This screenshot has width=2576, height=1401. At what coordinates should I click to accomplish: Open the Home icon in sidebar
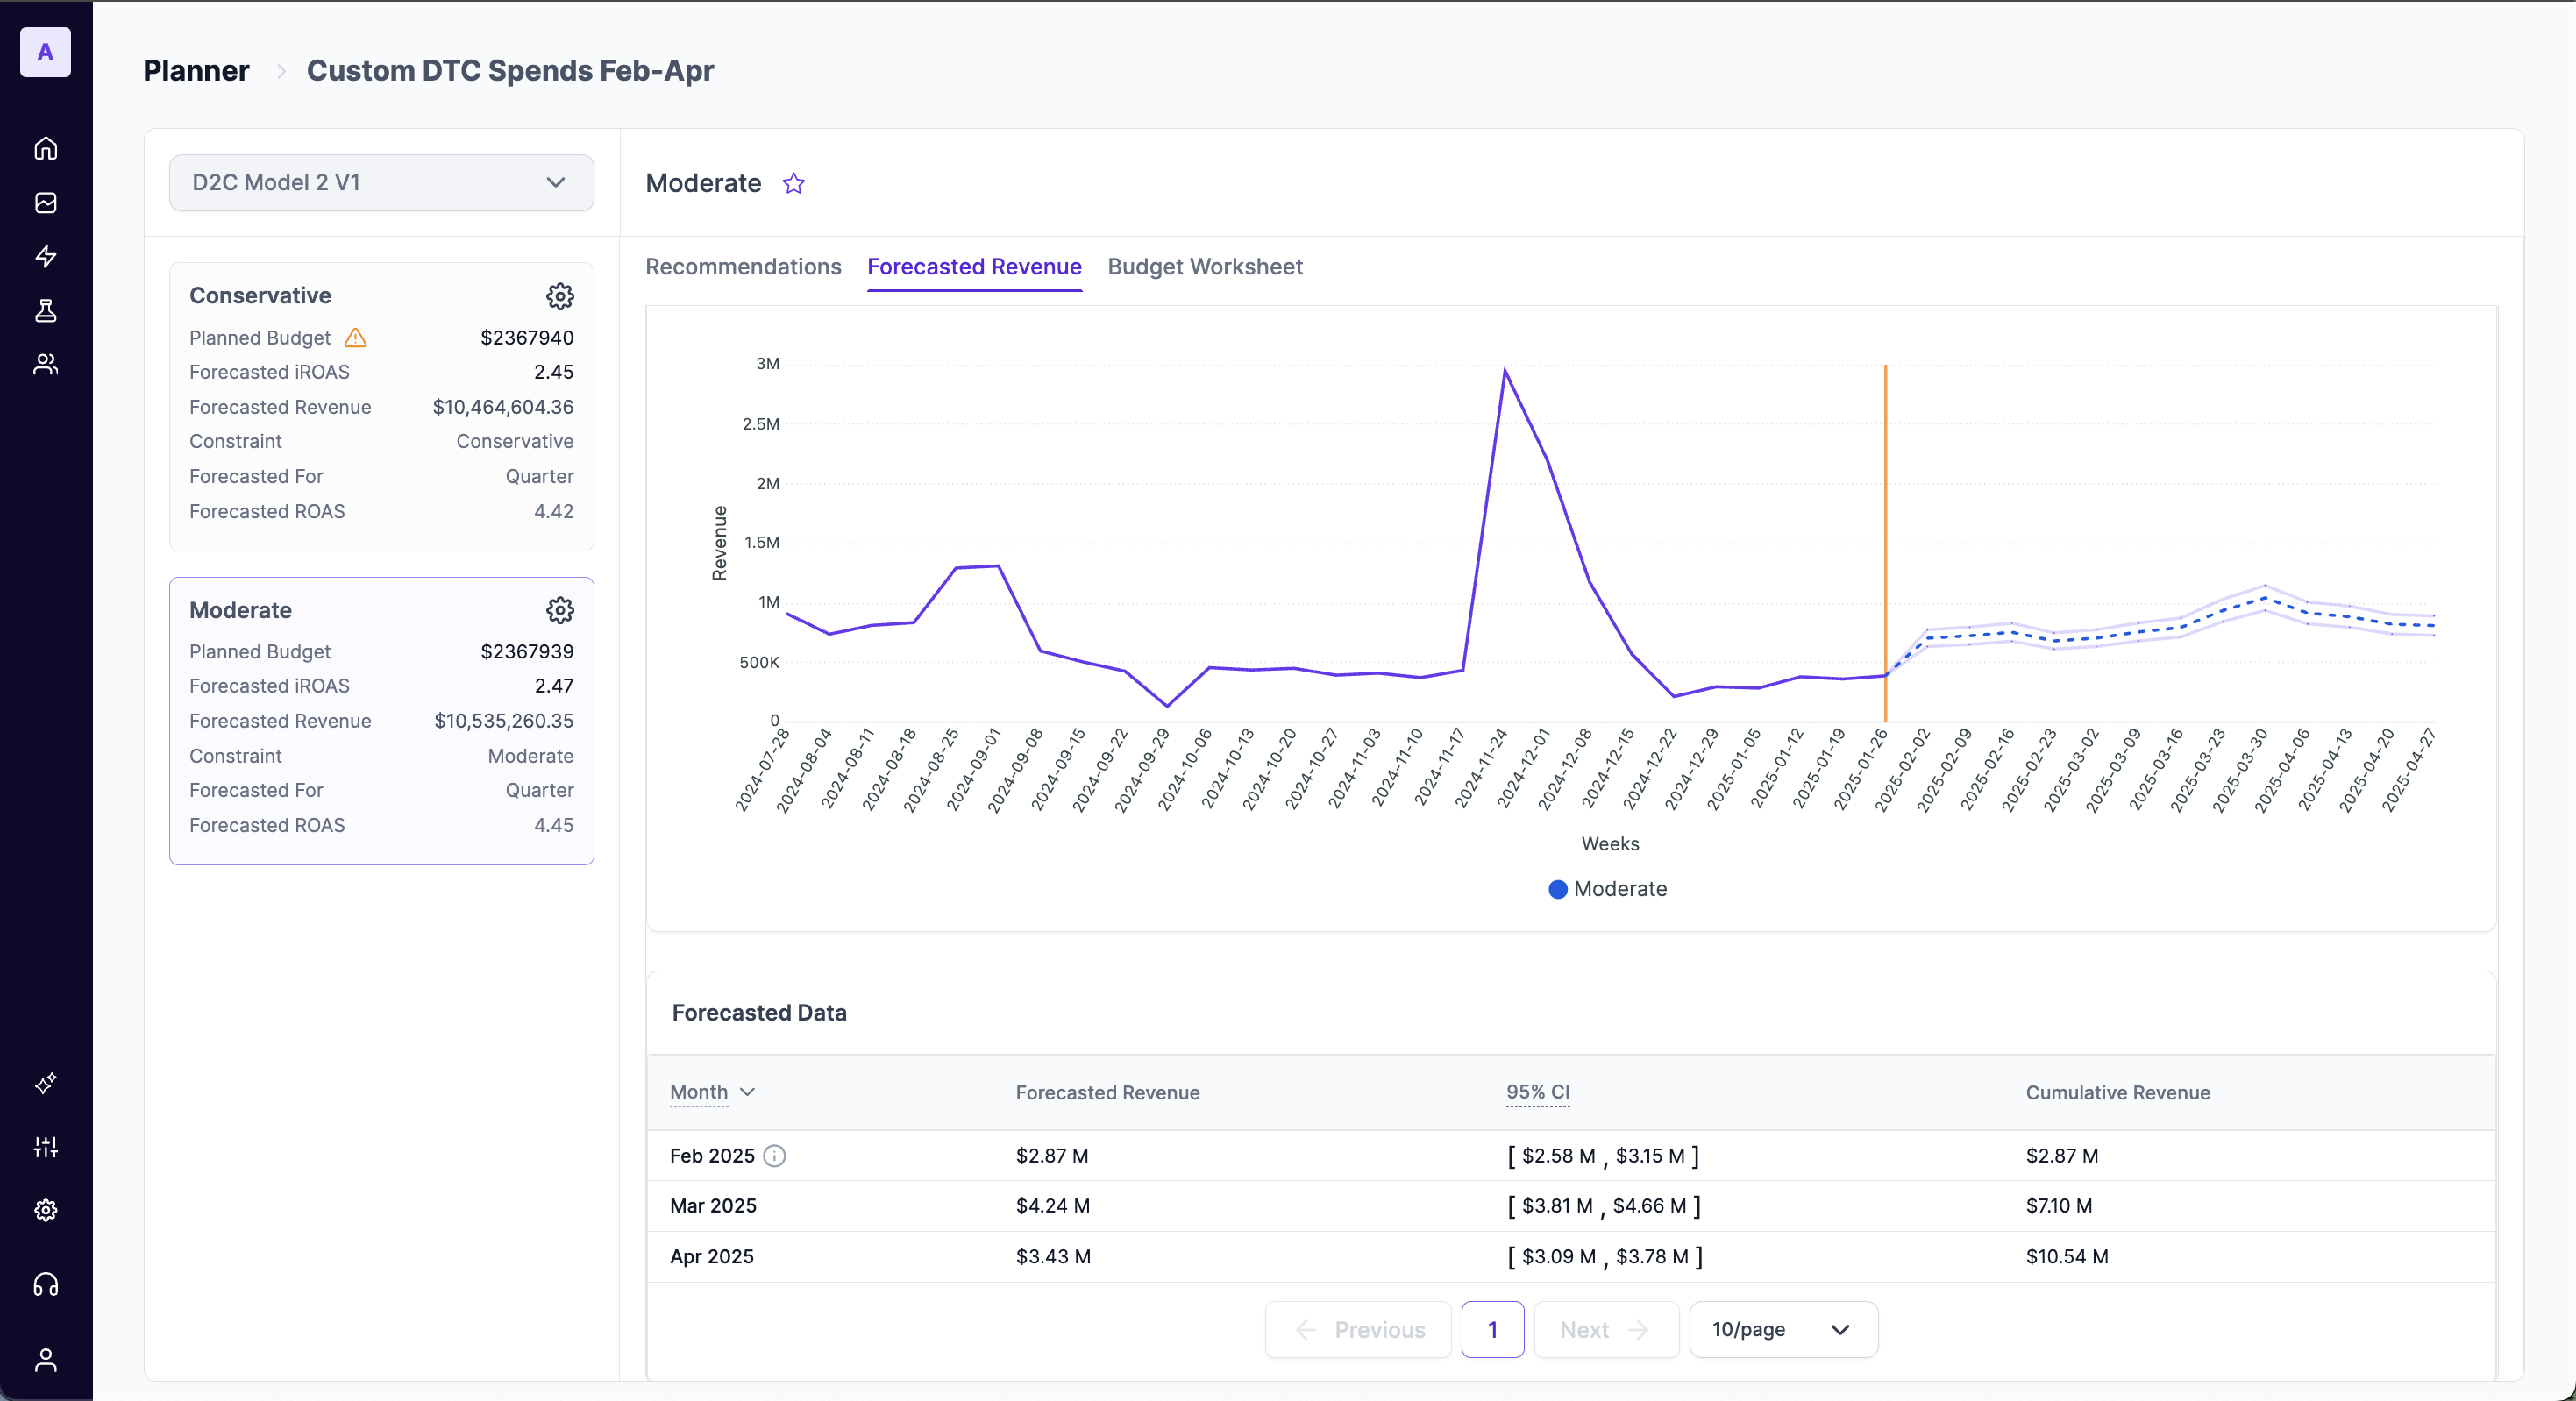pos(46,148)
